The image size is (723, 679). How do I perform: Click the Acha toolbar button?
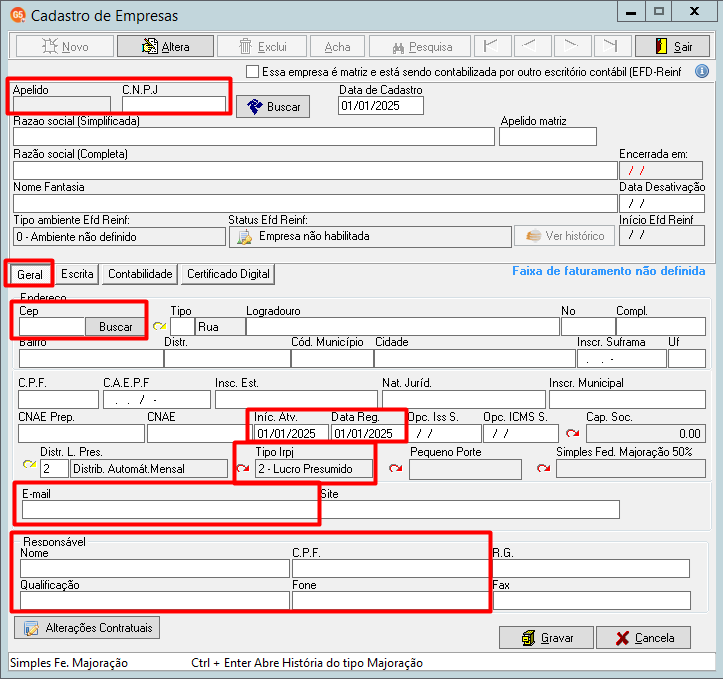[337, 46]
